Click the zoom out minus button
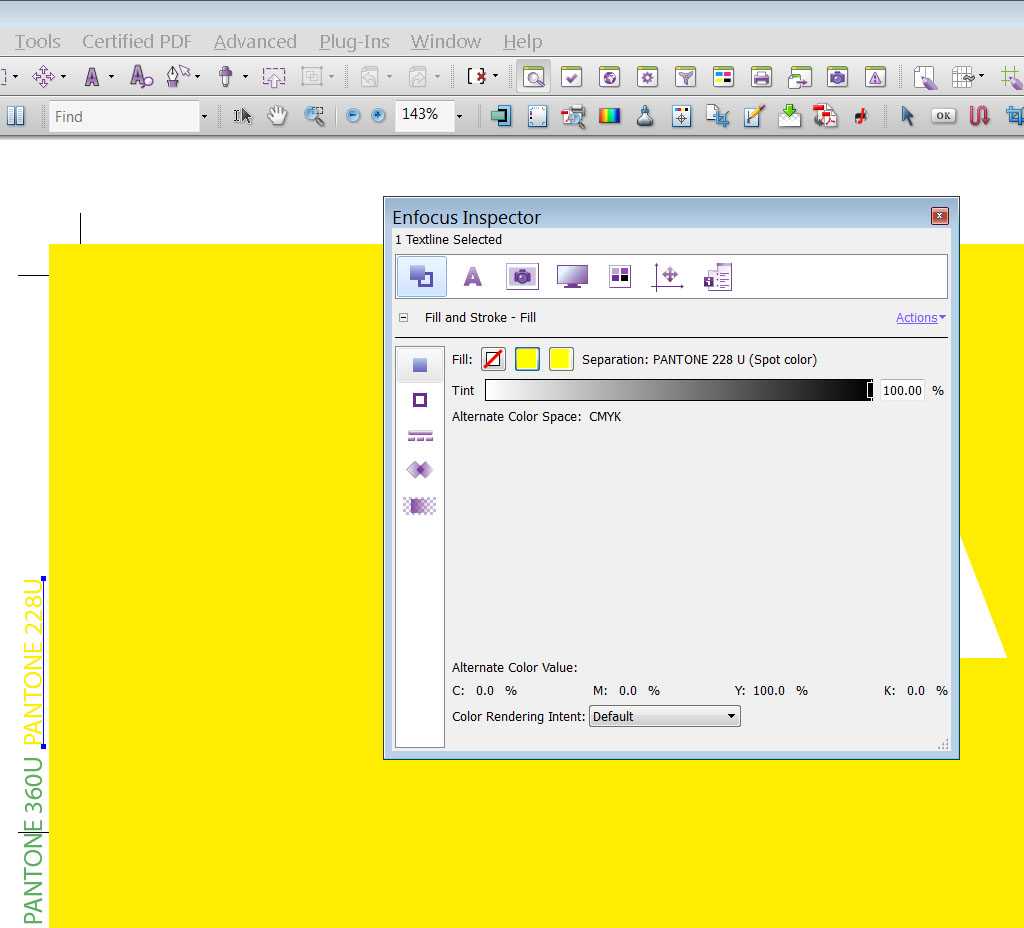The image size is (1024, 928). [353, 116]
